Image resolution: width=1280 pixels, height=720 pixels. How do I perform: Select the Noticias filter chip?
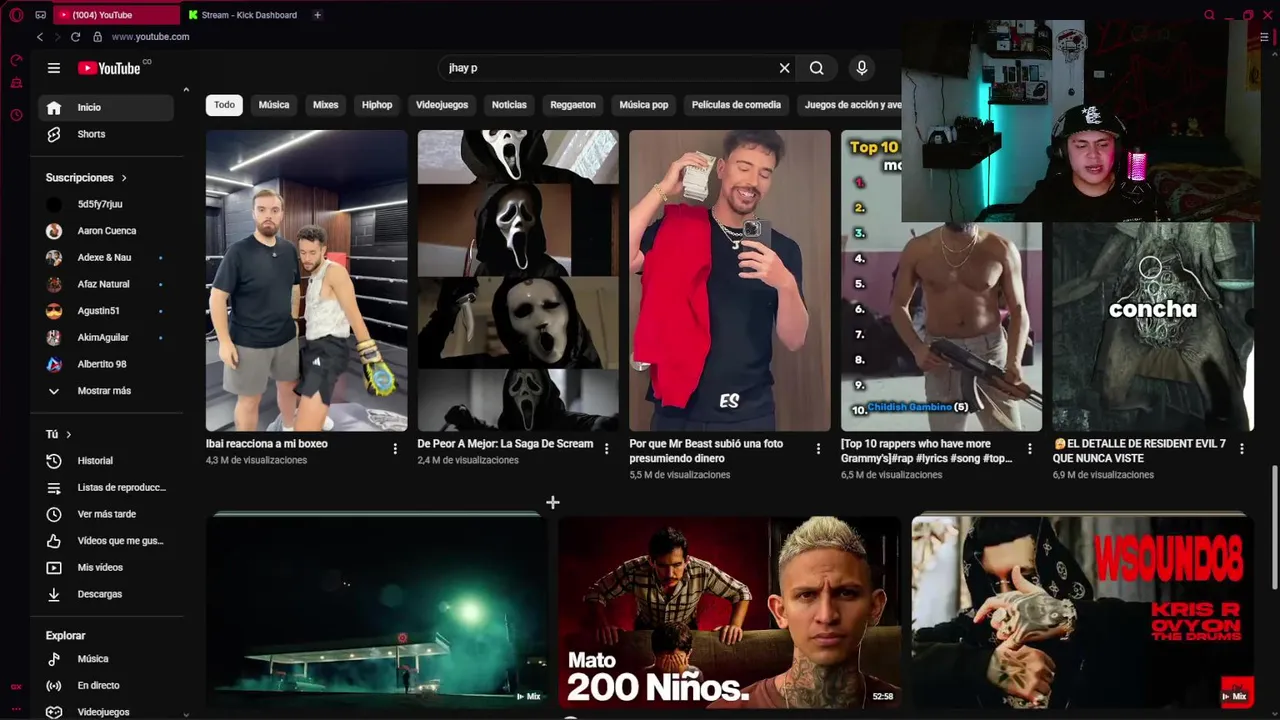coord(509,105)
